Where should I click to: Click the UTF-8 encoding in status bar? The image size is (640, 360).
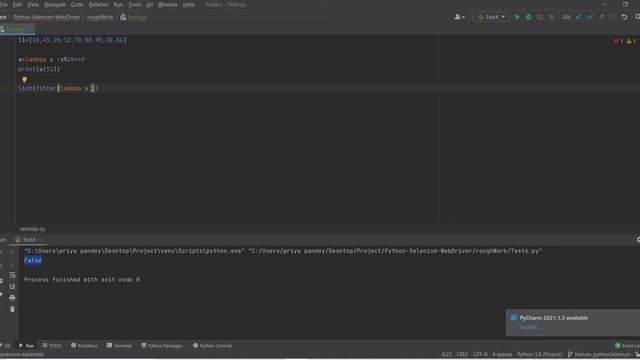pos(480,354)
